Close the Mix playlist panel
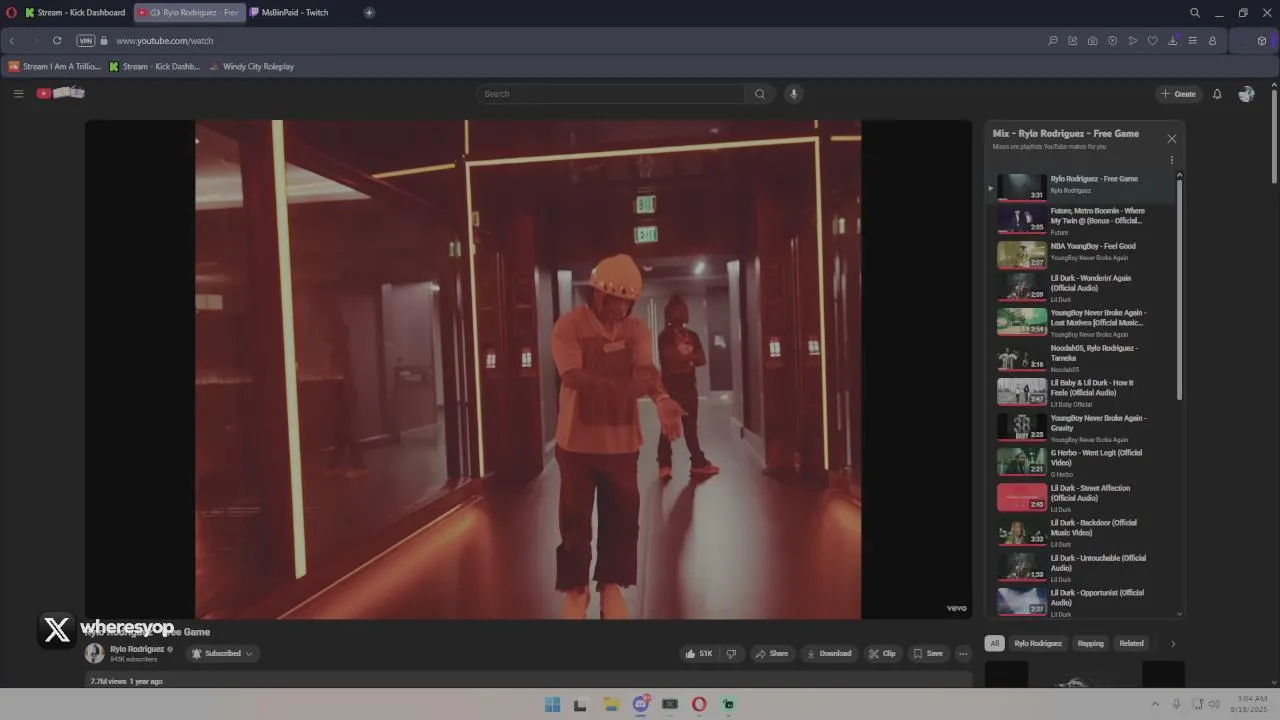The width and height of the screenshot is (1280, 720). point(1172,139)
